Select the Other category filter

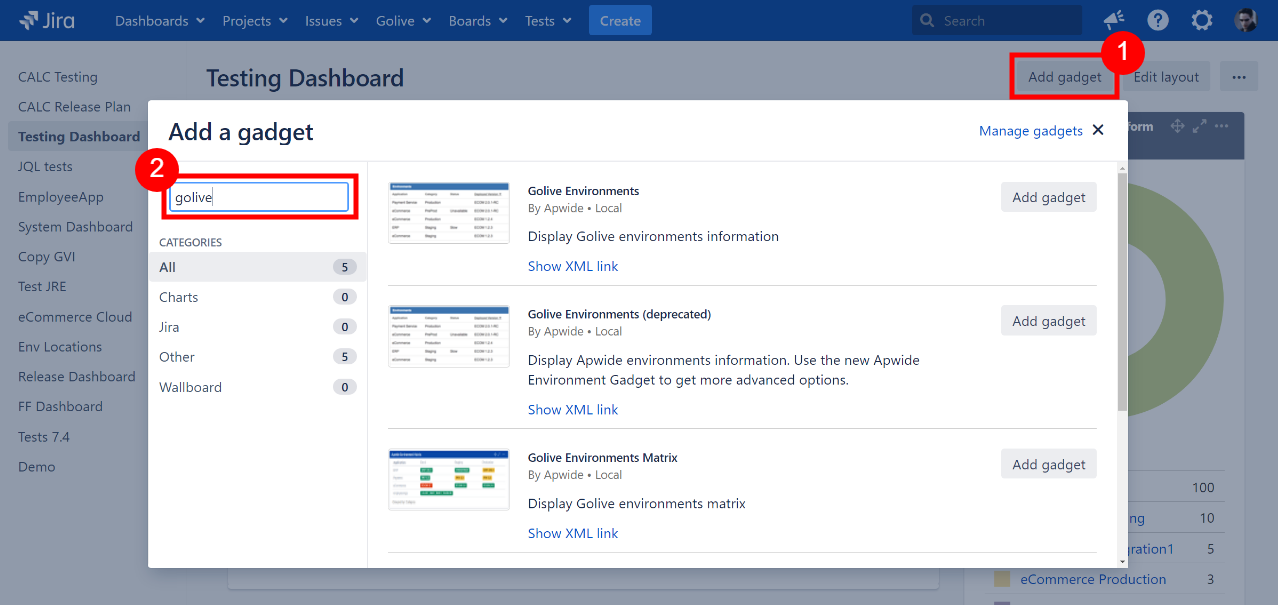point(177,357)
